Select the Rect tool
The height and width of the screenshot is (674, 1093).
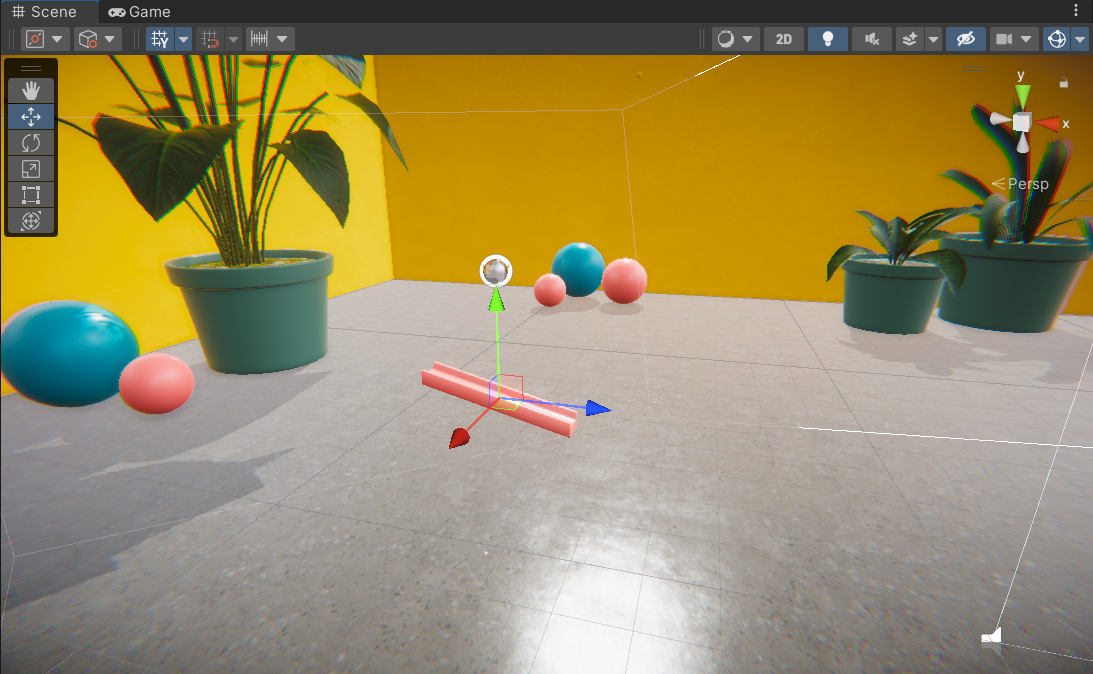tap(31, 194)
